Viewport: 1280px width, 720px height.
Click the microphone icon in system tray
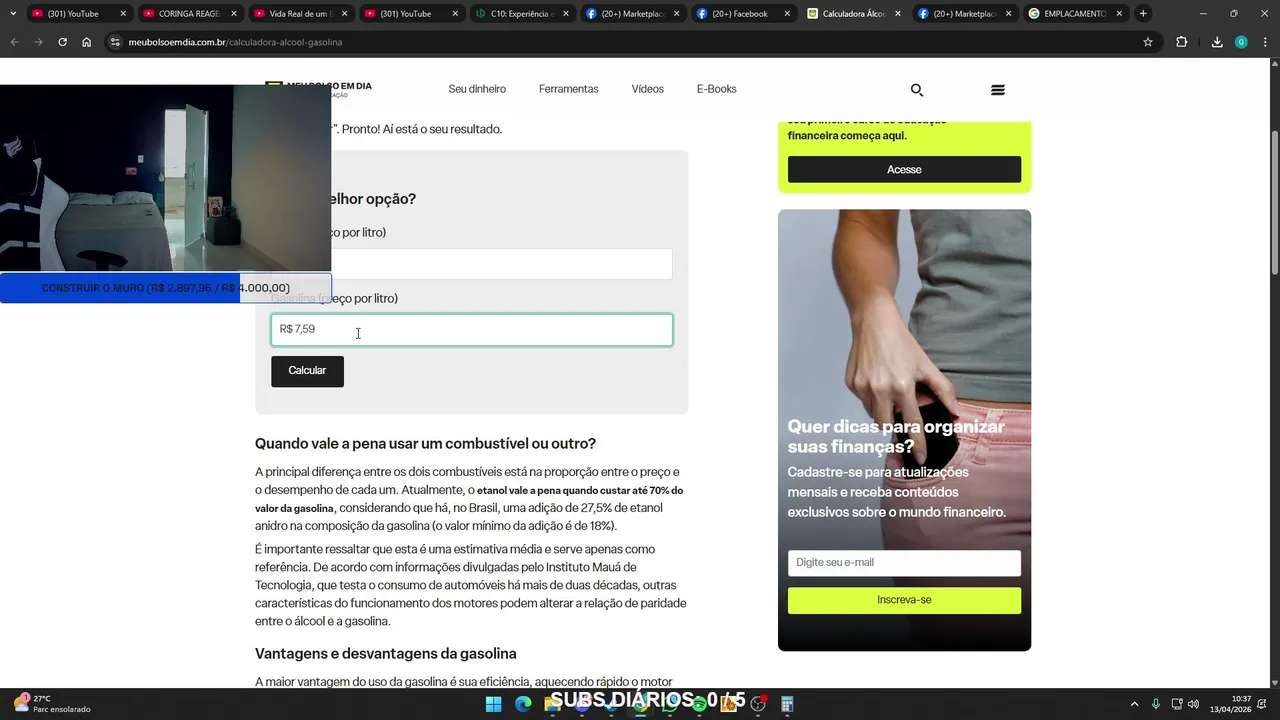[x=1156, y=704]
